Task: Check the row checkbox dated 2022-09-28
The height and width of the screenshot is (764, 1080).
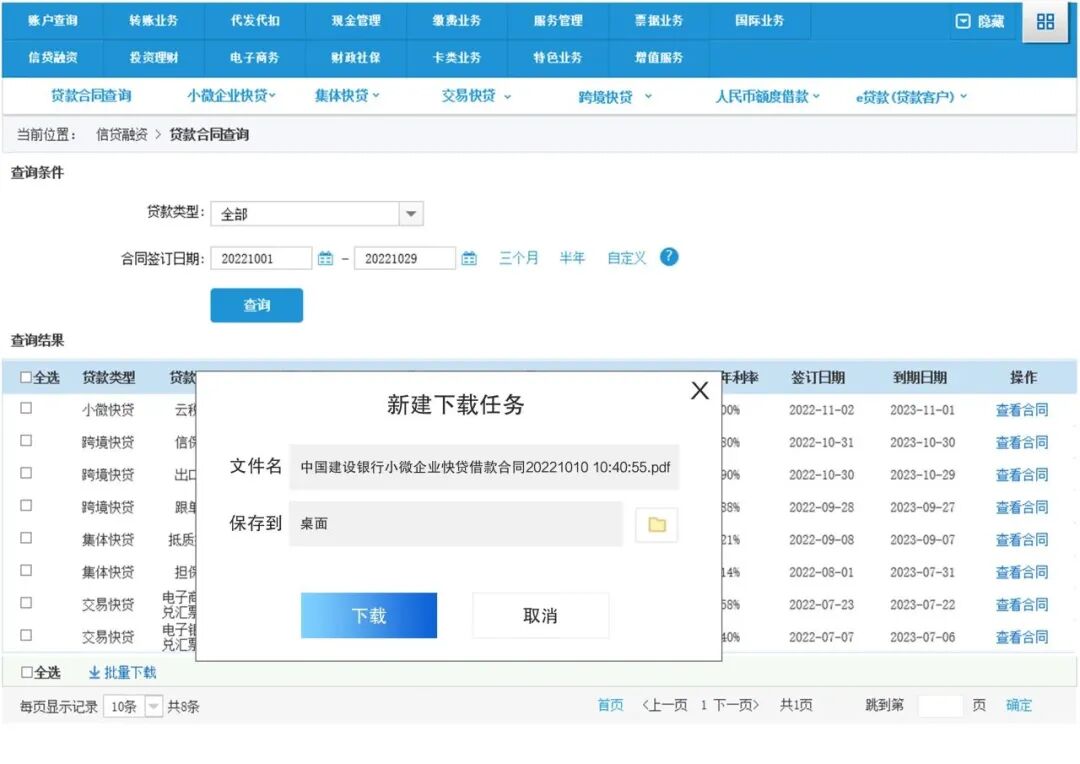Action: [x=26, y=505]
